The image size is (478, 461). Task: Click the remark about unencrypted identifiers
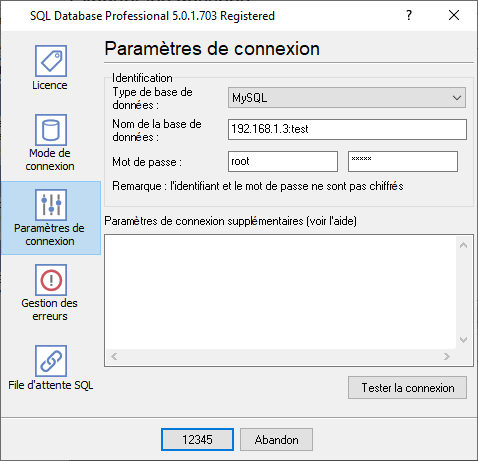point(258,186)
